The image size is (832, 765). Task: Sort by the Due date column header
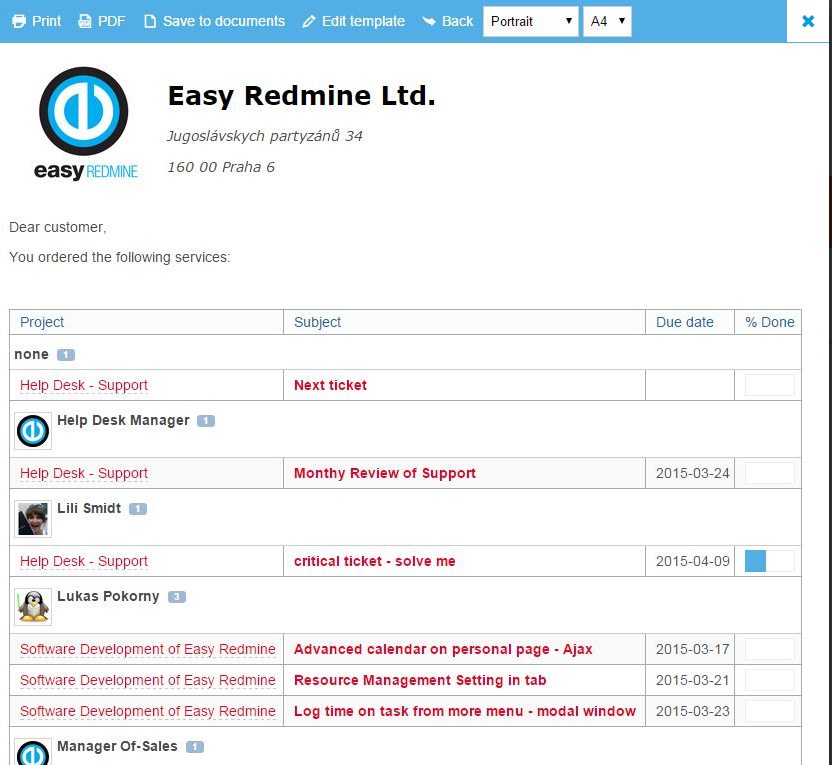(x=684, y=322)
